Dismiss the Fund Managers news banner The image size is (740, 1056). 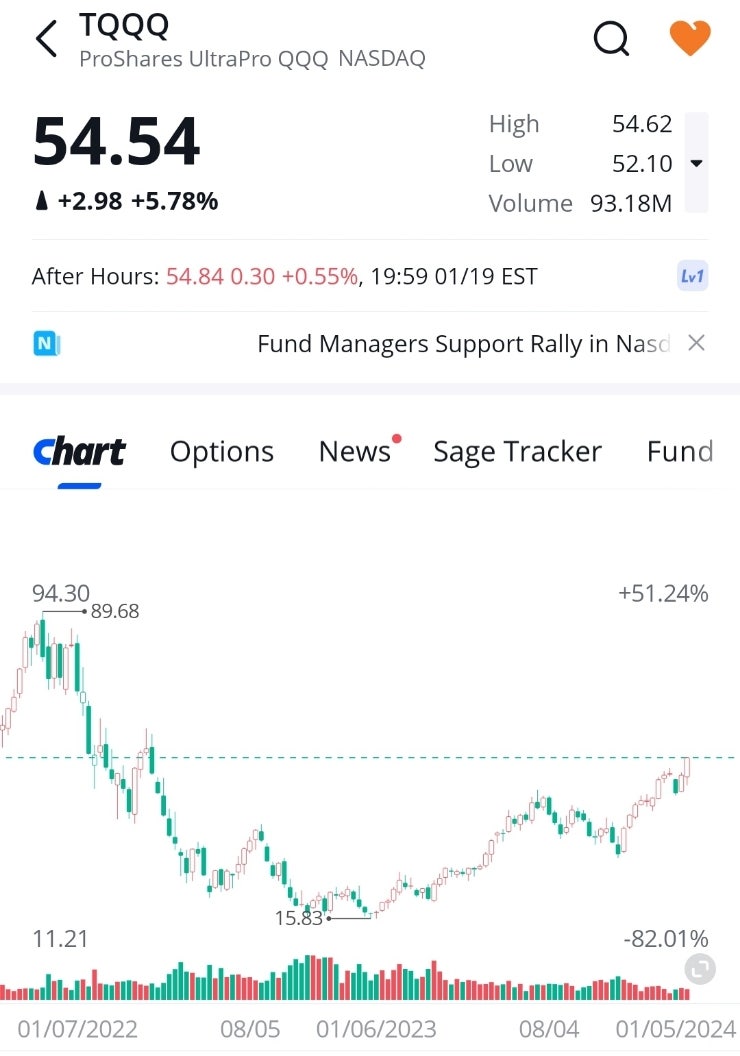point(697,343)
